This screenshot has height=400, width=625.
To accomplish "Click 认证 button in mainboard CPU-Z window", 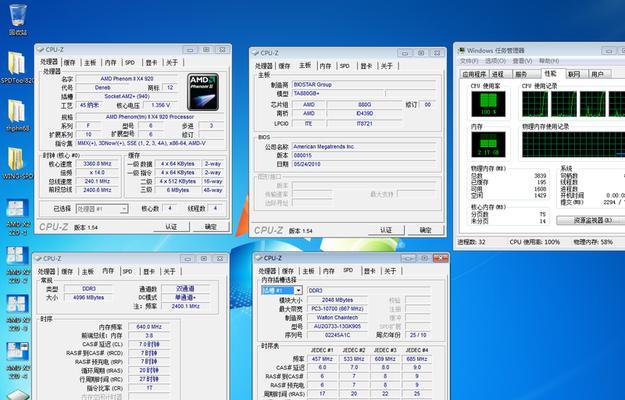I will pyautogui.click(x=386, y=230).
